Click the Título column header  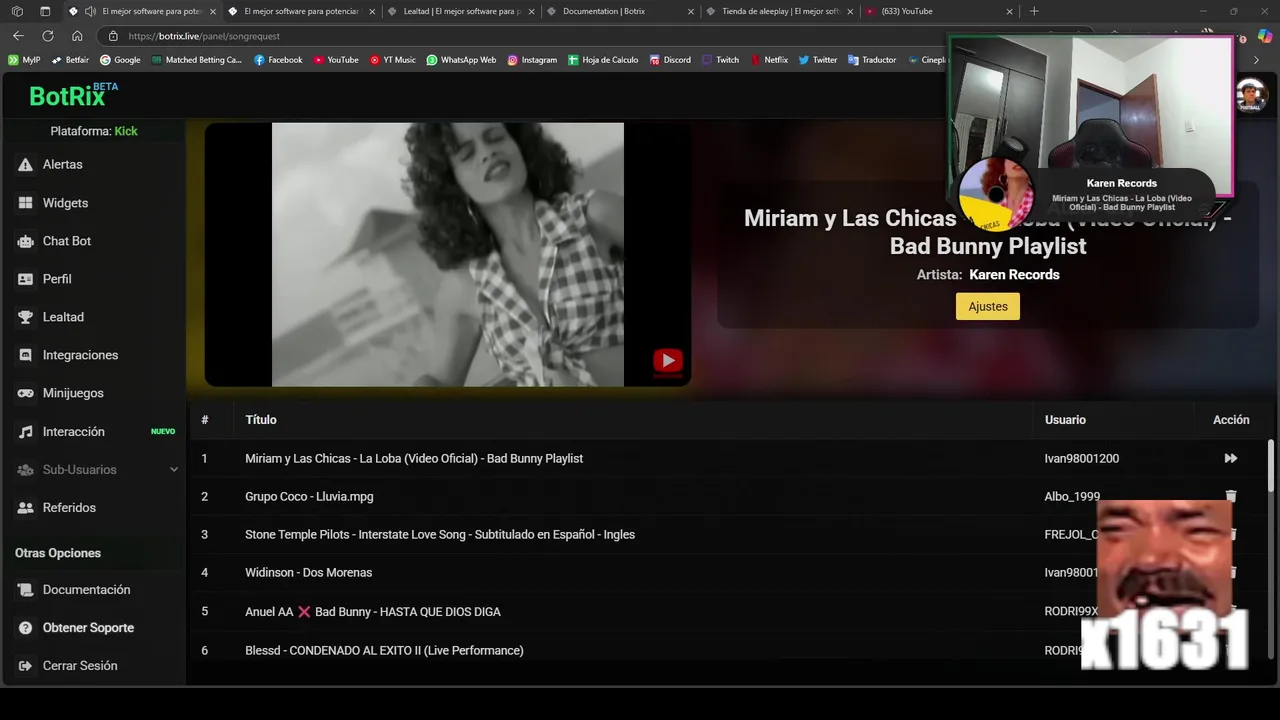click(x=261, y=420)
